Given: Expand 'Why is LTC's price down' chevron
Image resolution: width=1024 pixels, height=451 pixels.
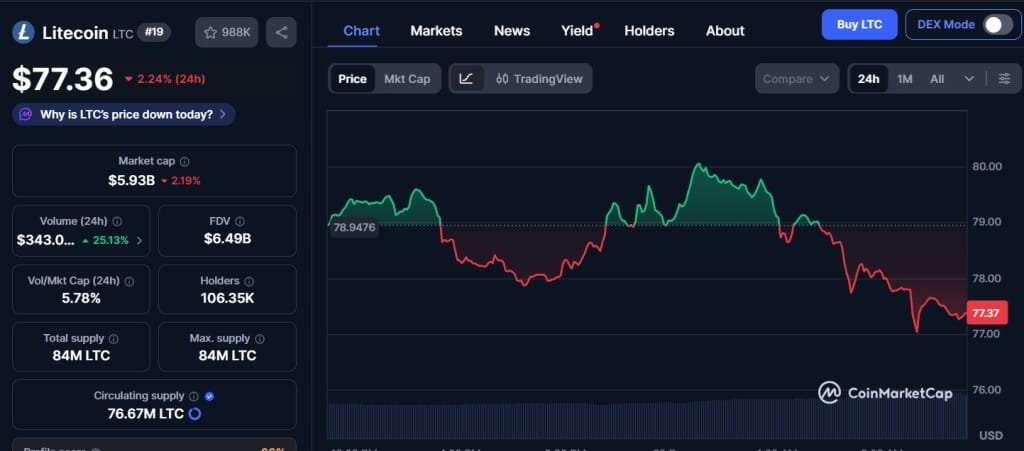Looking at the screenshot, I should (223, 114).
